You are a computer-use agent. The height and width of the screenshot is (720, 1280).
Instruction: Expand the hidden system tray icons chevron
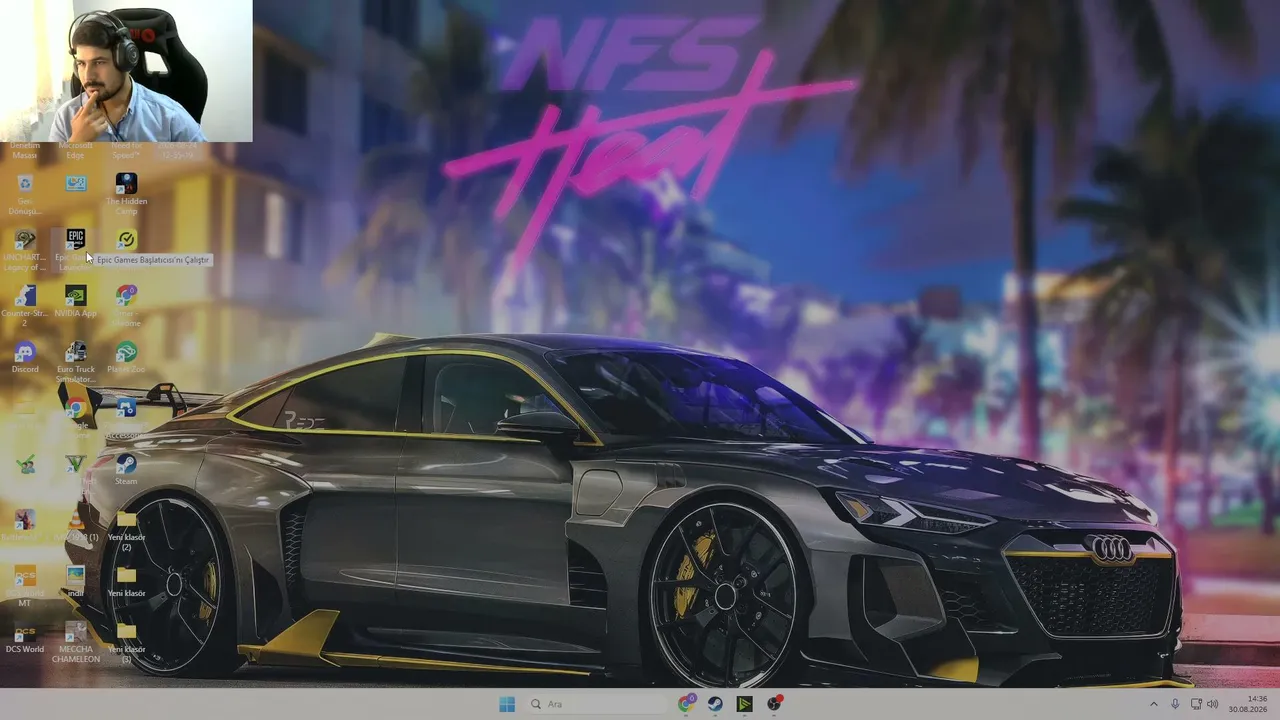point(1153,704)
